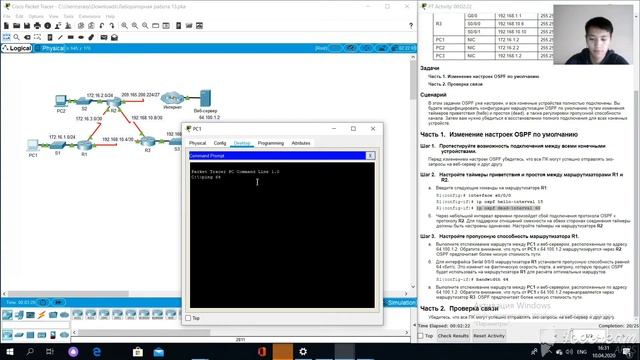Choose the Add Simple PDU envelope
This screenshot has height=360, width=640.
pyautogui.click(x=104, y=37)
